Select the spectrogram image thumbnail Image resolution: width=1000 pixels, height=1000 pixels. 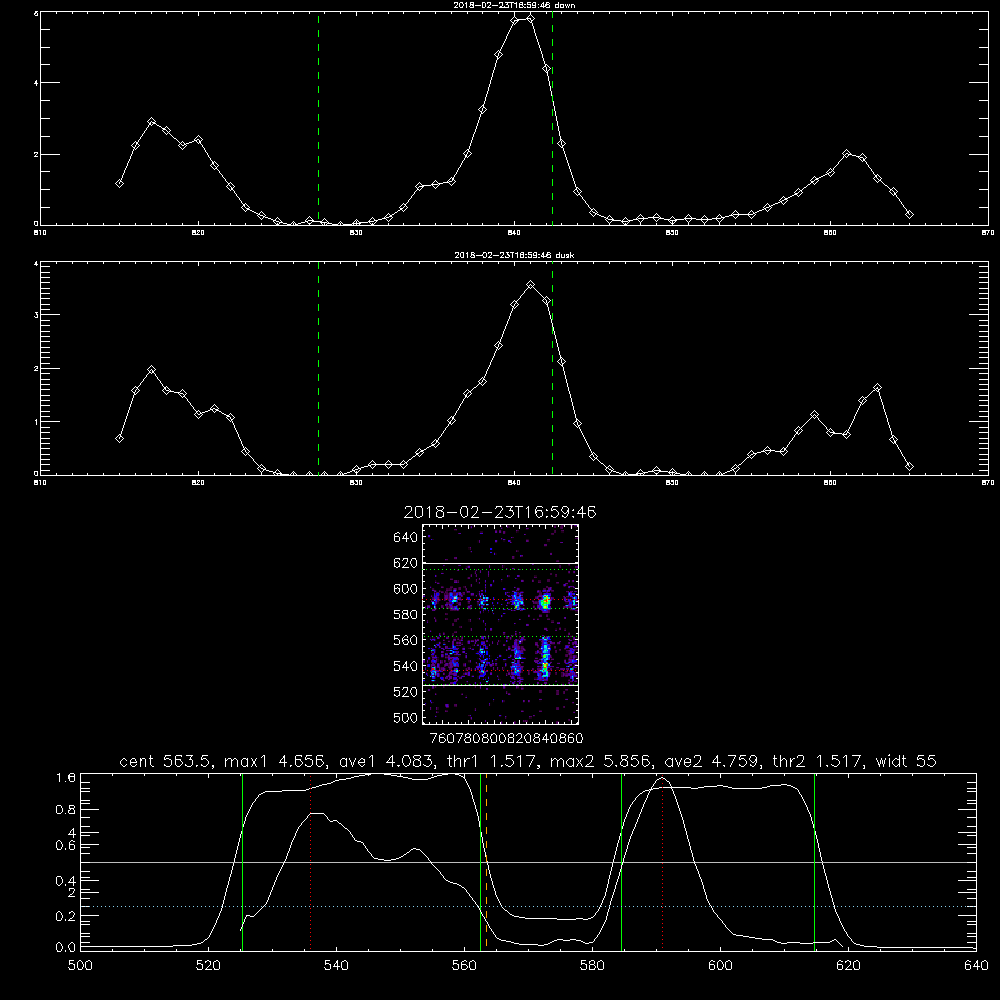[500, 624]
